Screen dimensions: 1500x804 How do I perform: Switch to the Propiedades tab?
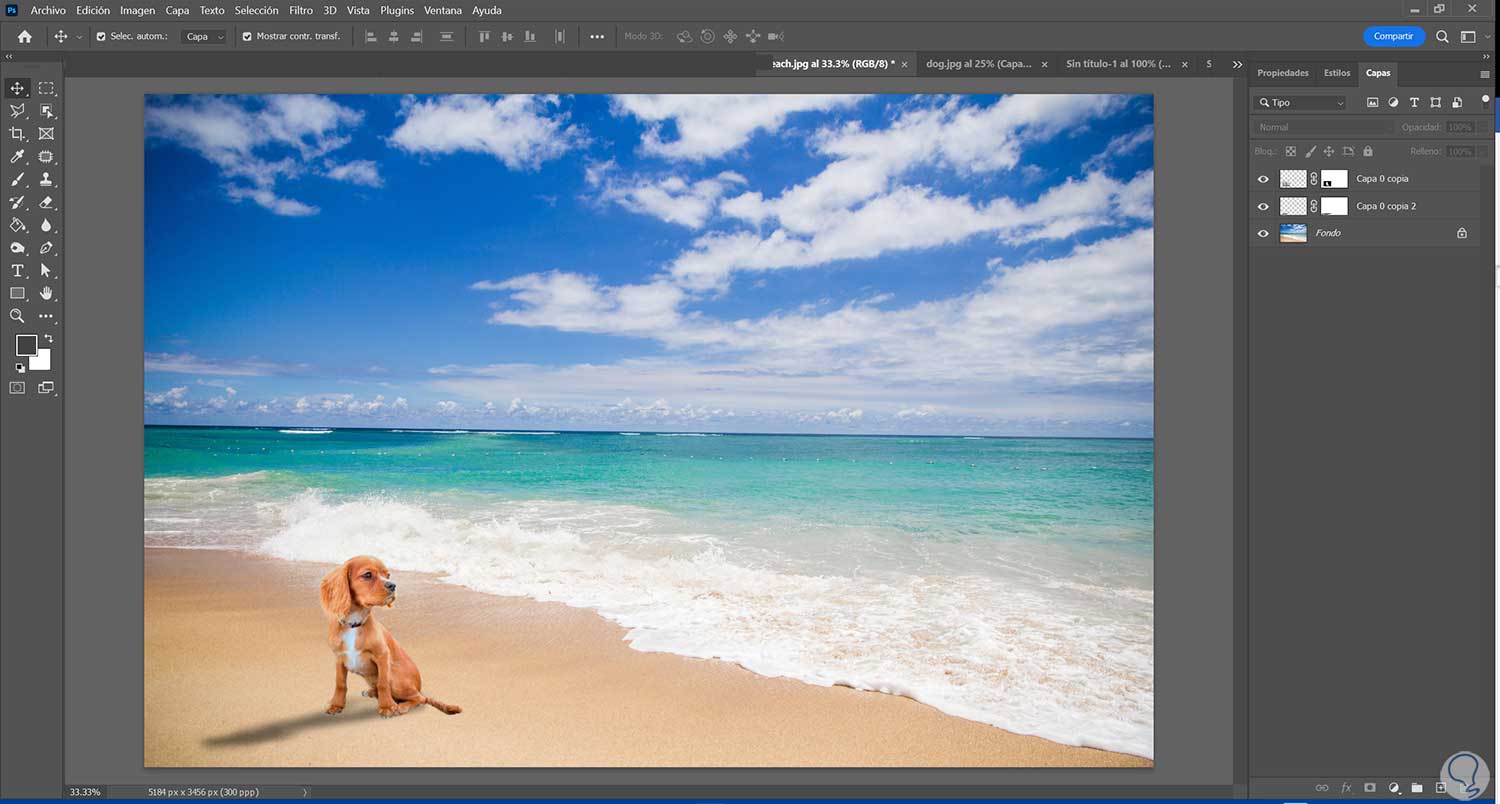coord(1282,73)
